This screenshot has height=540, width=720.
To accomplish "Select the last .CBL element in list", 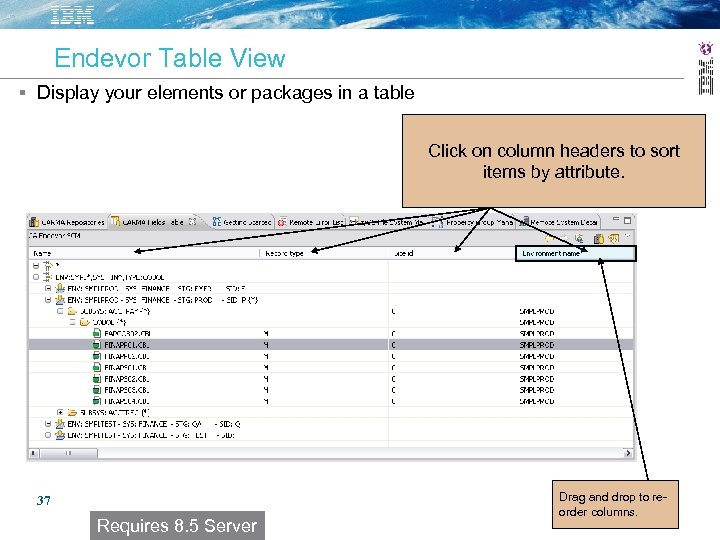I will point(126,401).
